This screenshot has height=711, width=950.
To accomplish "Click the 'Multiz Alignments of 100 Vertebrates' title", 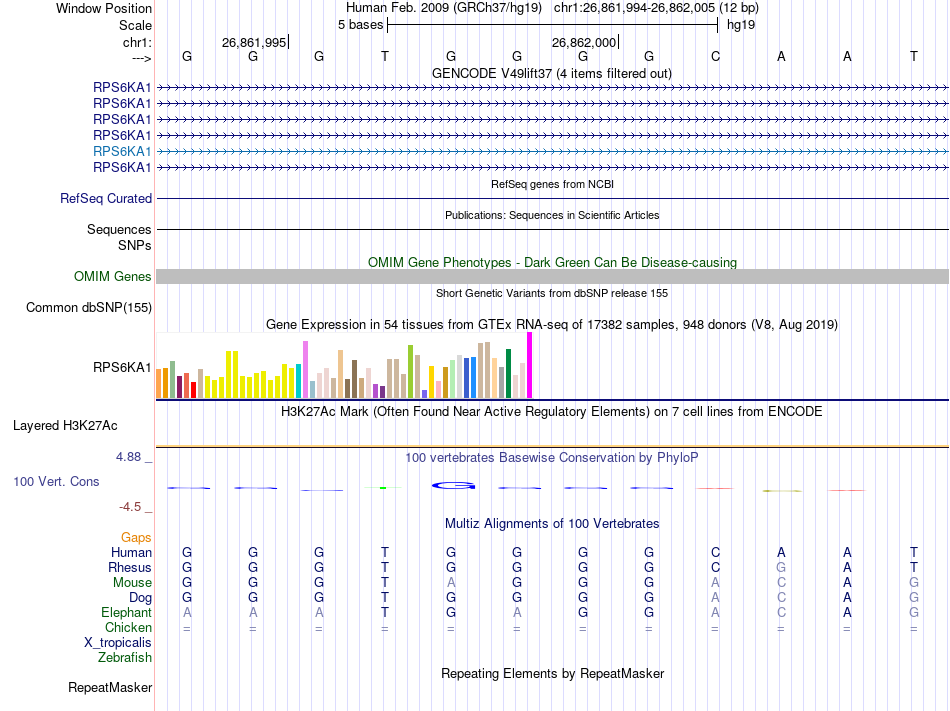I will click(551, 524).
